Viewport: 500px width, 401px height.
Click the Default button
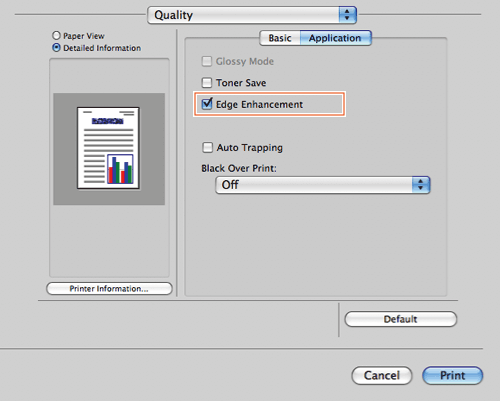point(401,319)
